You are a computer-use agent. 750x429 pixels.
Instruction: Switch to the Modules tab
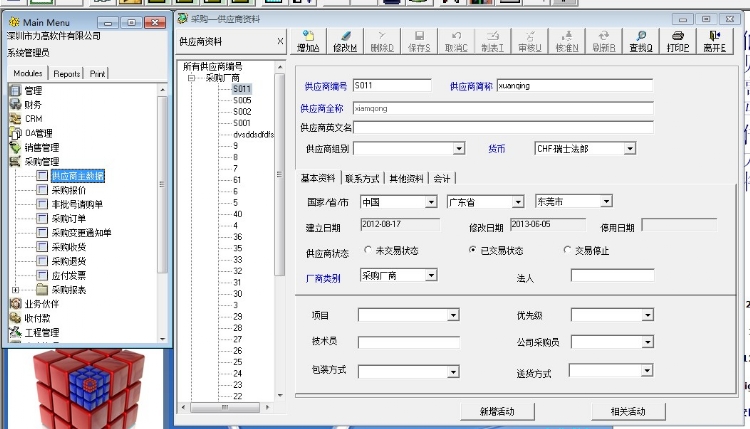[x=28, y=73]
